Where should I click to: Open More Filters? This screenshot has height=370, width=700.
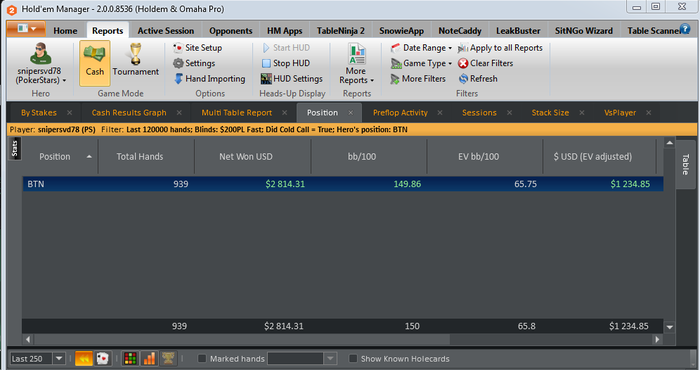[418, 79]
